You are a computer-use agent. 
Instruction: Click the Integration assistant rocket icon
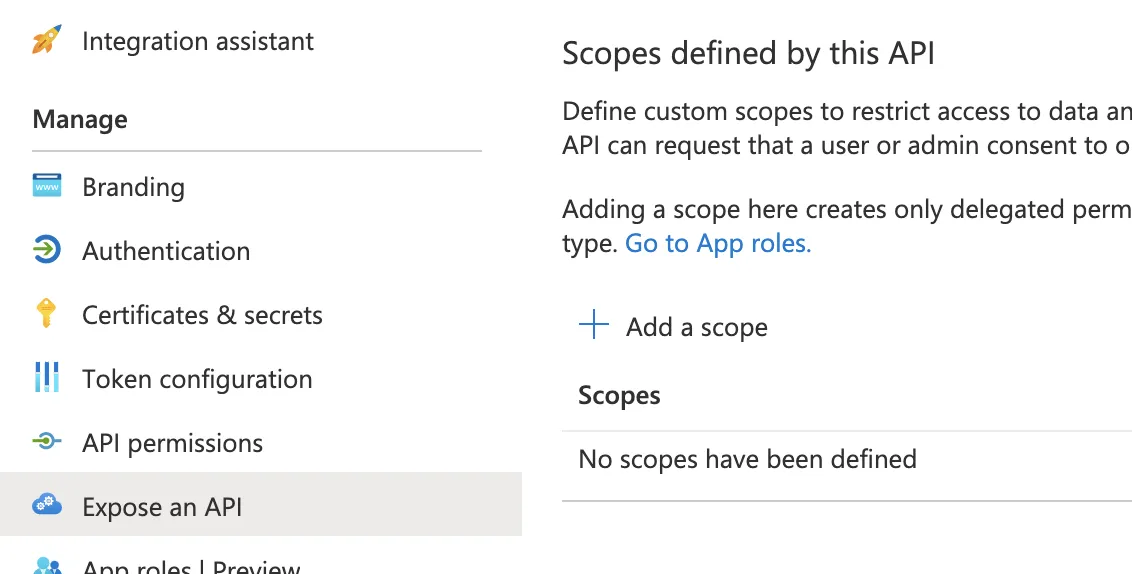point(47,41)
